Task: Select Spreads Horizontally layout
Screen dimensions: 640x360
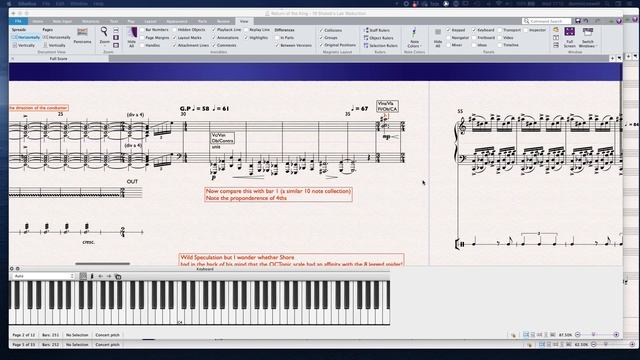Action: coord(26,37)
